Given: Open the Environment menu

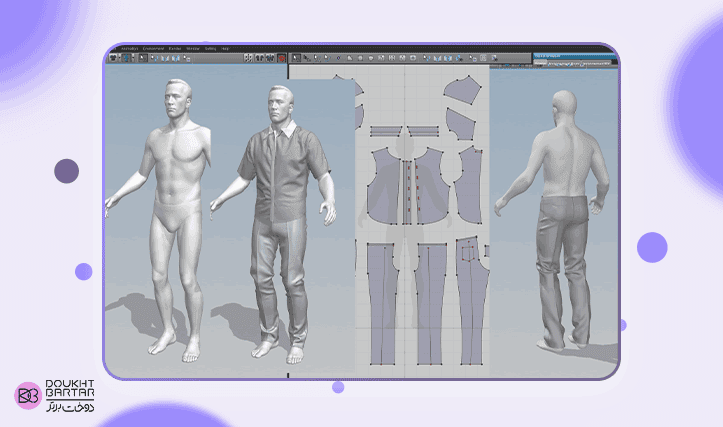Looking at the screenshot, I should [153, 48].
